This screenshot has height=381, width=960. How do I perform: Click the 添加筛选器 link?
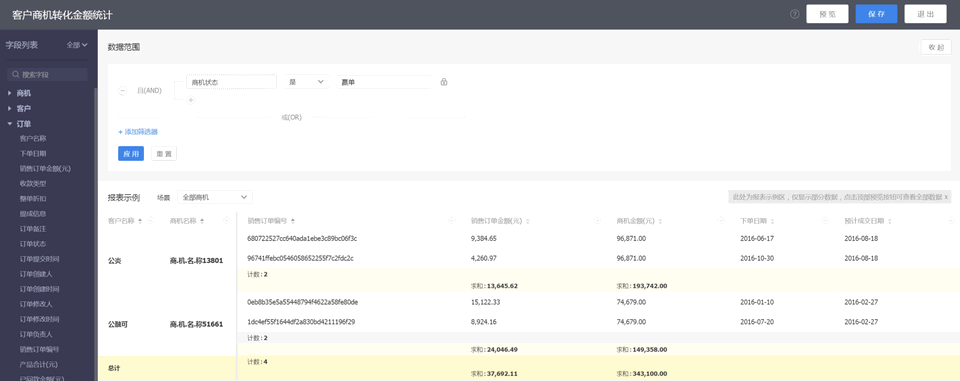click(138, 132)
